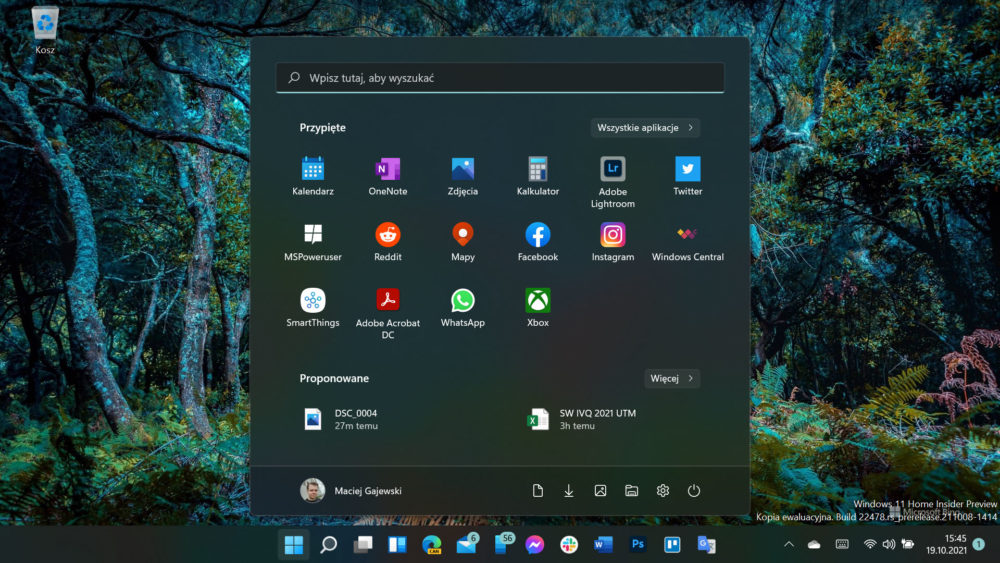1000x563 pixels.
Task: Launch the Facebook app
Action: (x=538, y=242)
